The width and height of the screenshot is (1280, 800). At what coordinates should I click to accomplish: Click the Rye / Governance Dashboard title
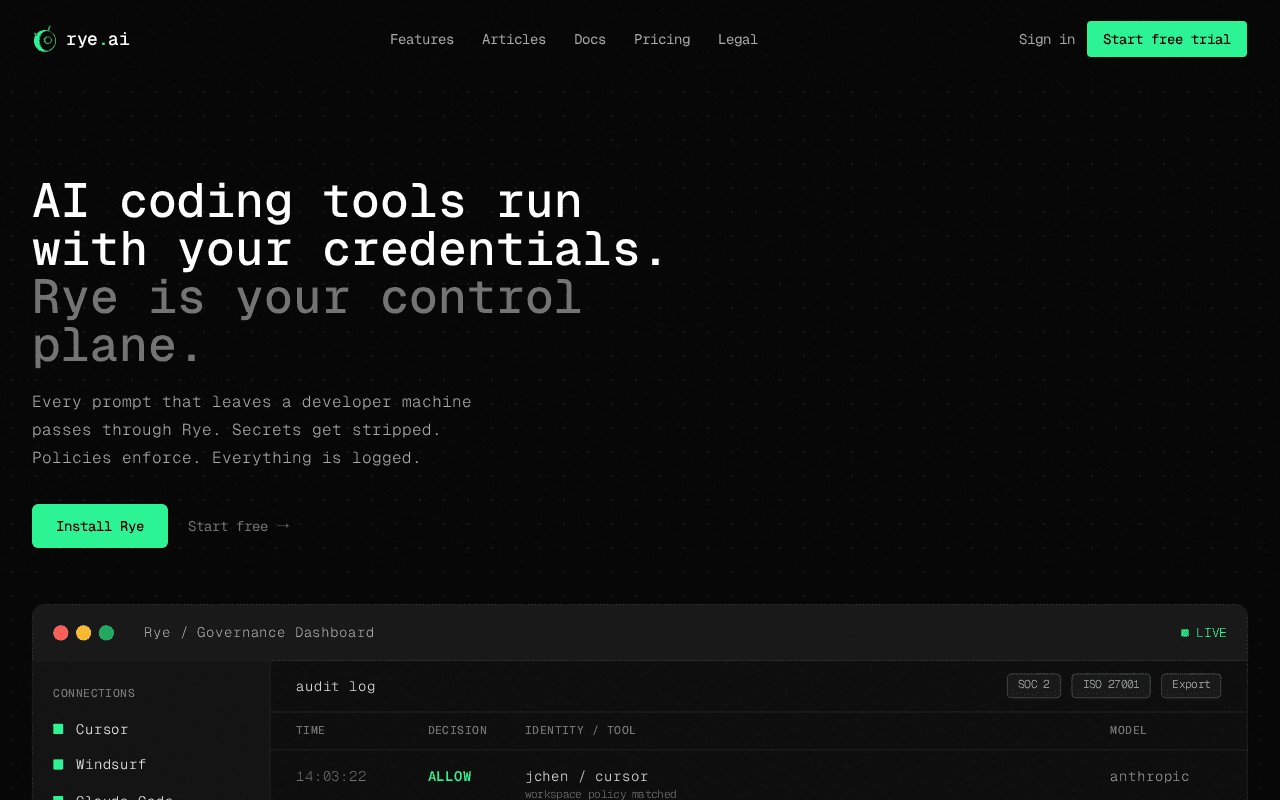(259, 633)
